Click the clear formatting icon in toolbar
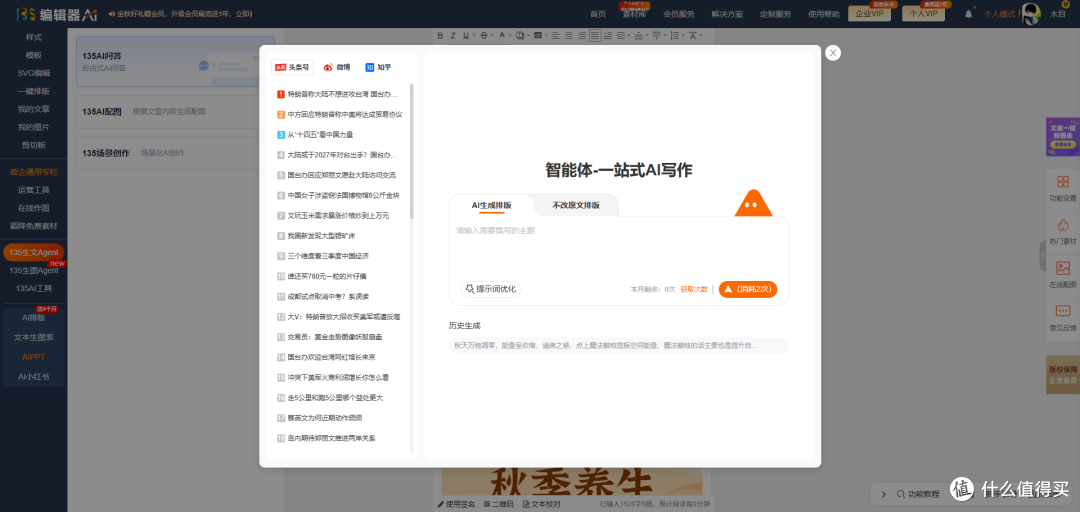 [x=692, y=35]
